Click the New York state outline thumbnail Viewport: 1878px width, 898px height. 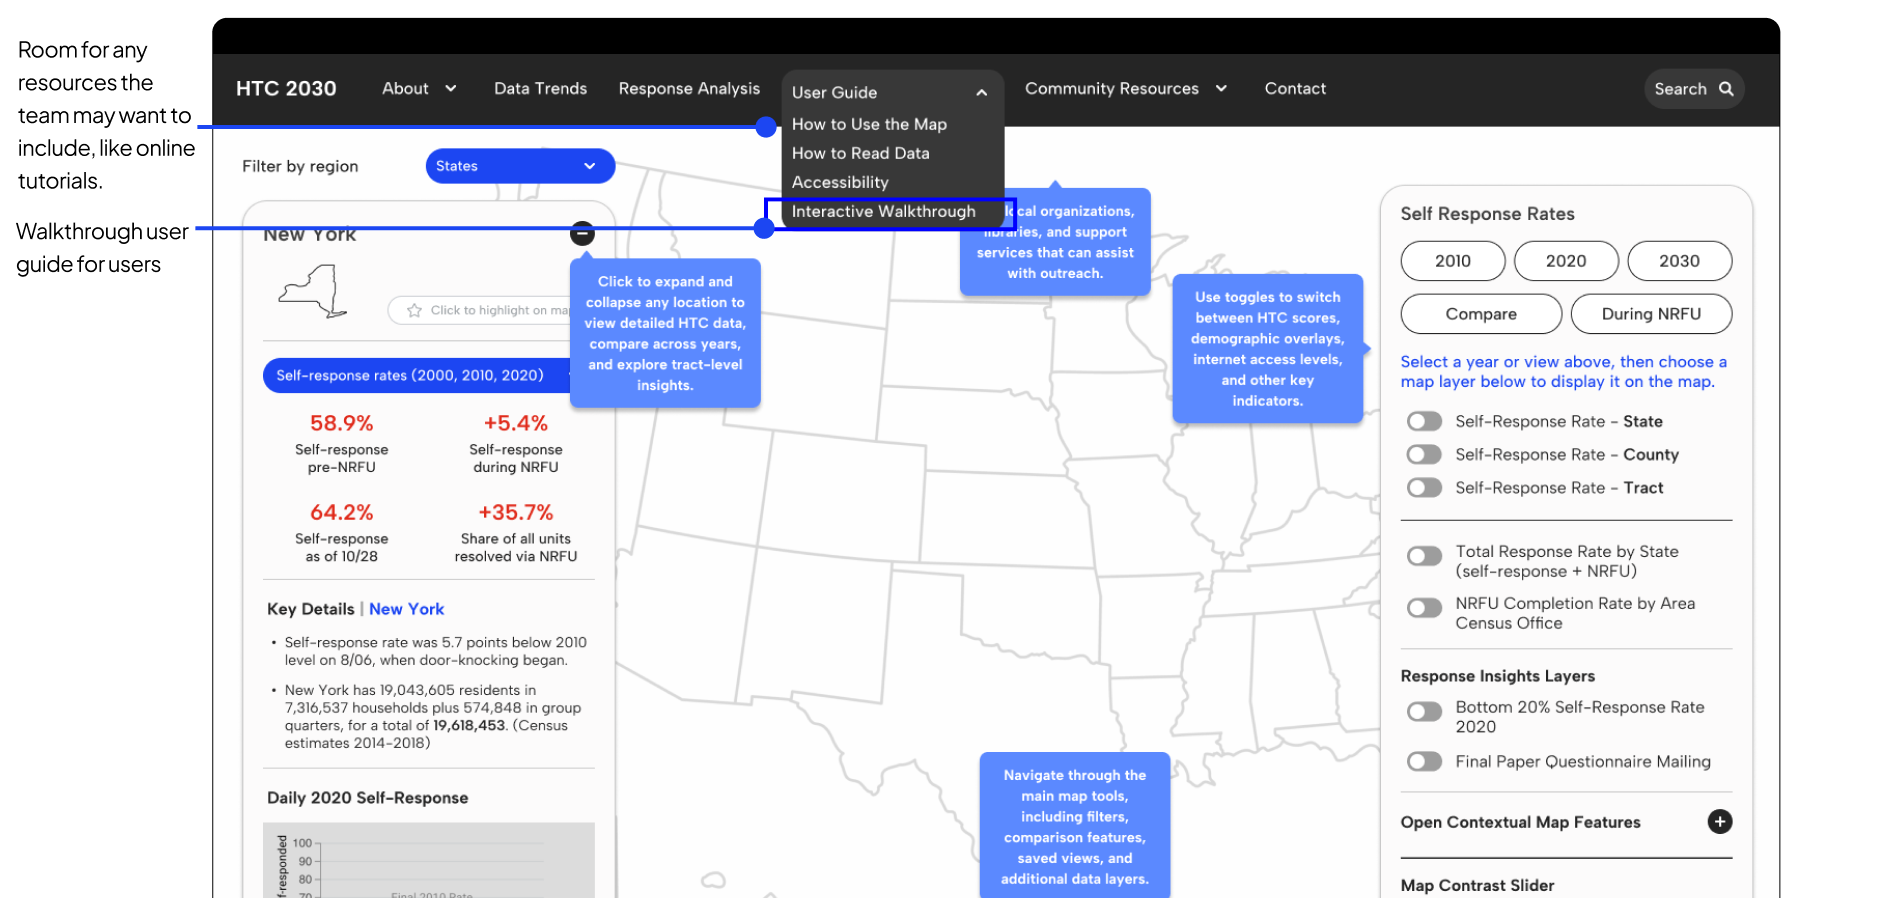[x=314, y=291]
